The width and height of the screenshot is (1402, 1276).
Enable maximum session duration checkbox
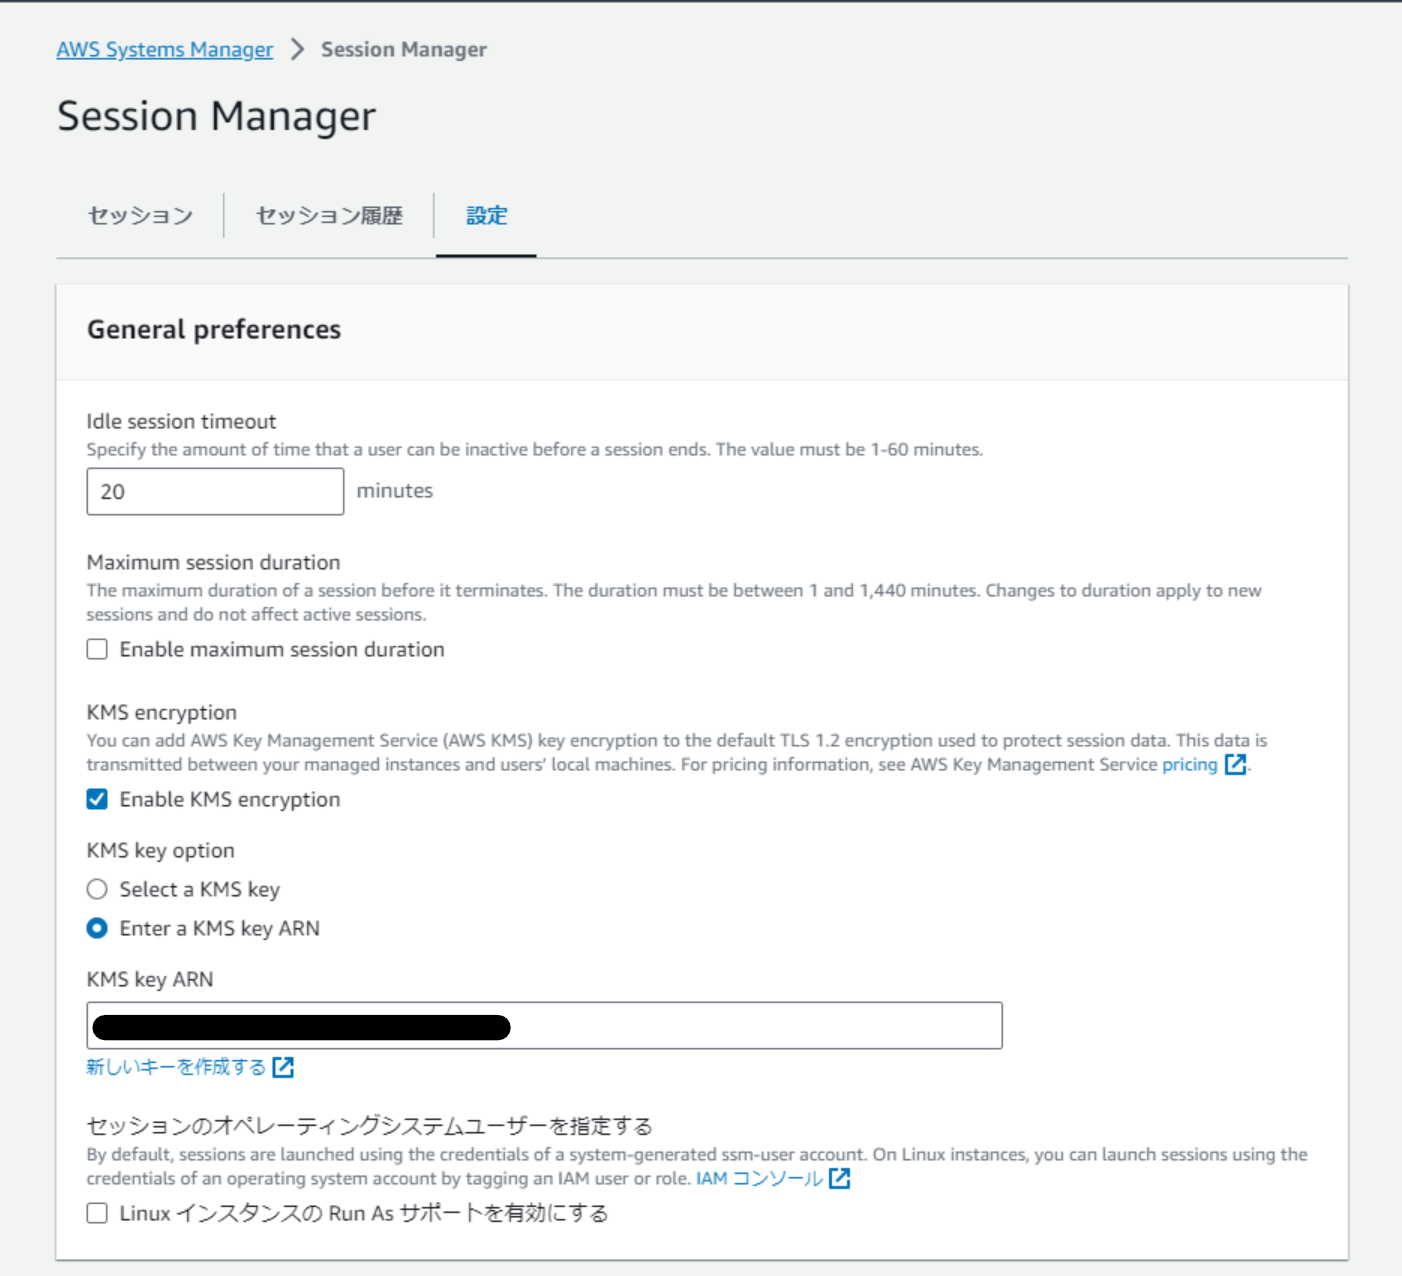click(97, 650)
